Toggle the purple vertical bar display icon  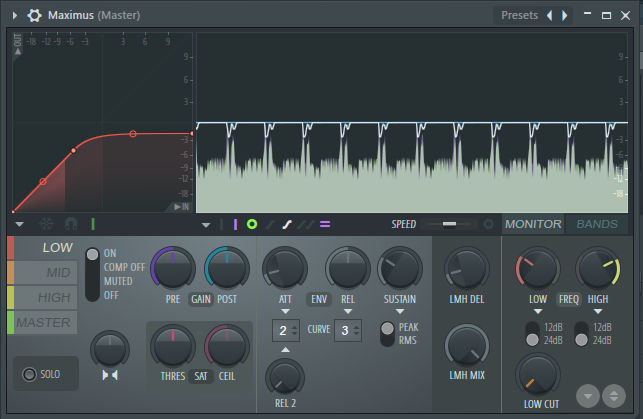235,224
